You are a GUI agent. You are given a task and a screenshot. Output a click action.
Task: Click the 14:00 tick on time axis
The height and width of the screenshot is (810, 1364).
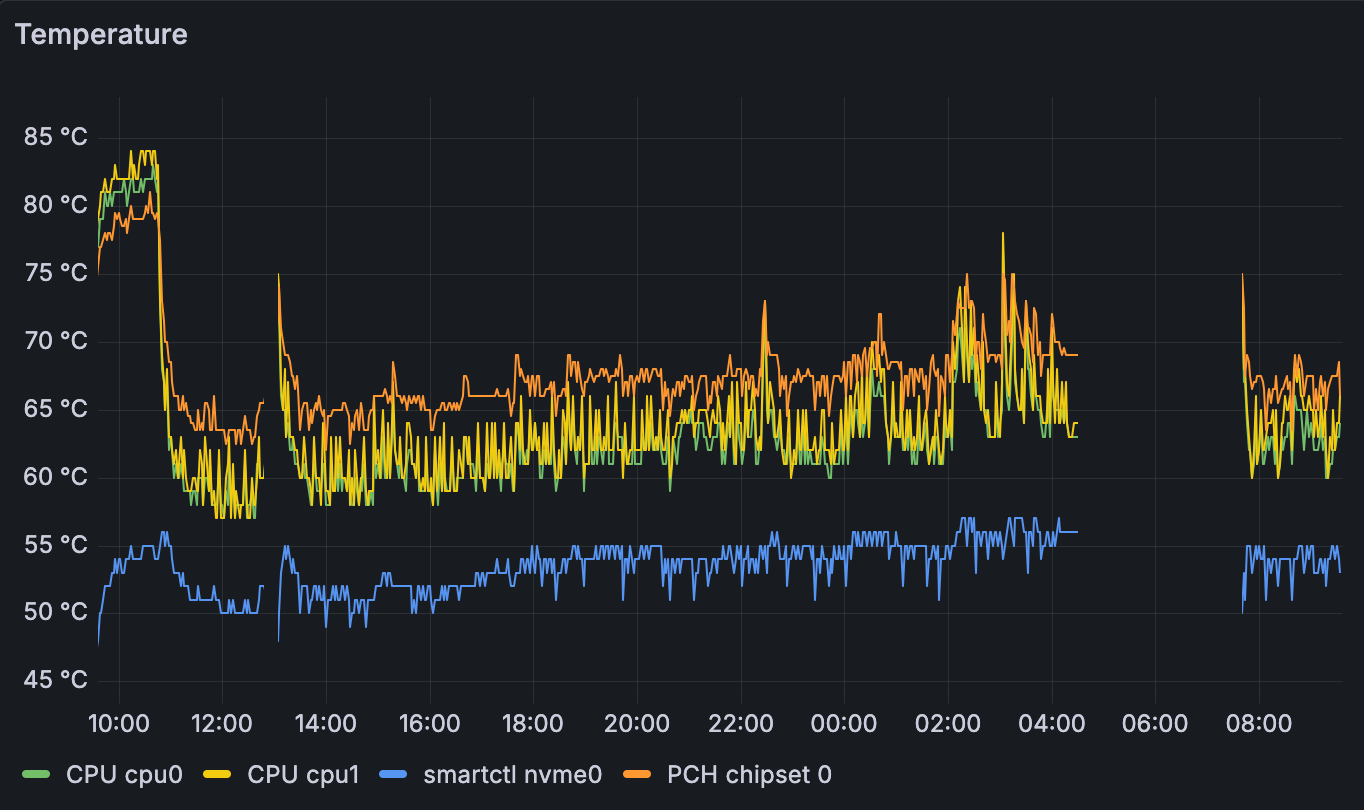(x=326, y=723)
